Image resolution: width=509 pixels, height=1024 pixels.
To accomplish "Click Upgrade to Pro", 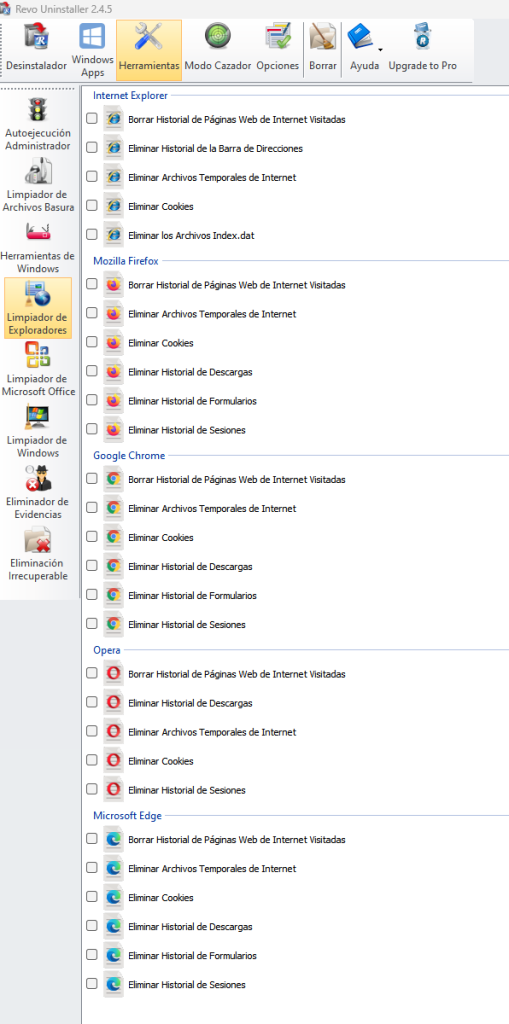I will (x=423, y=50).
